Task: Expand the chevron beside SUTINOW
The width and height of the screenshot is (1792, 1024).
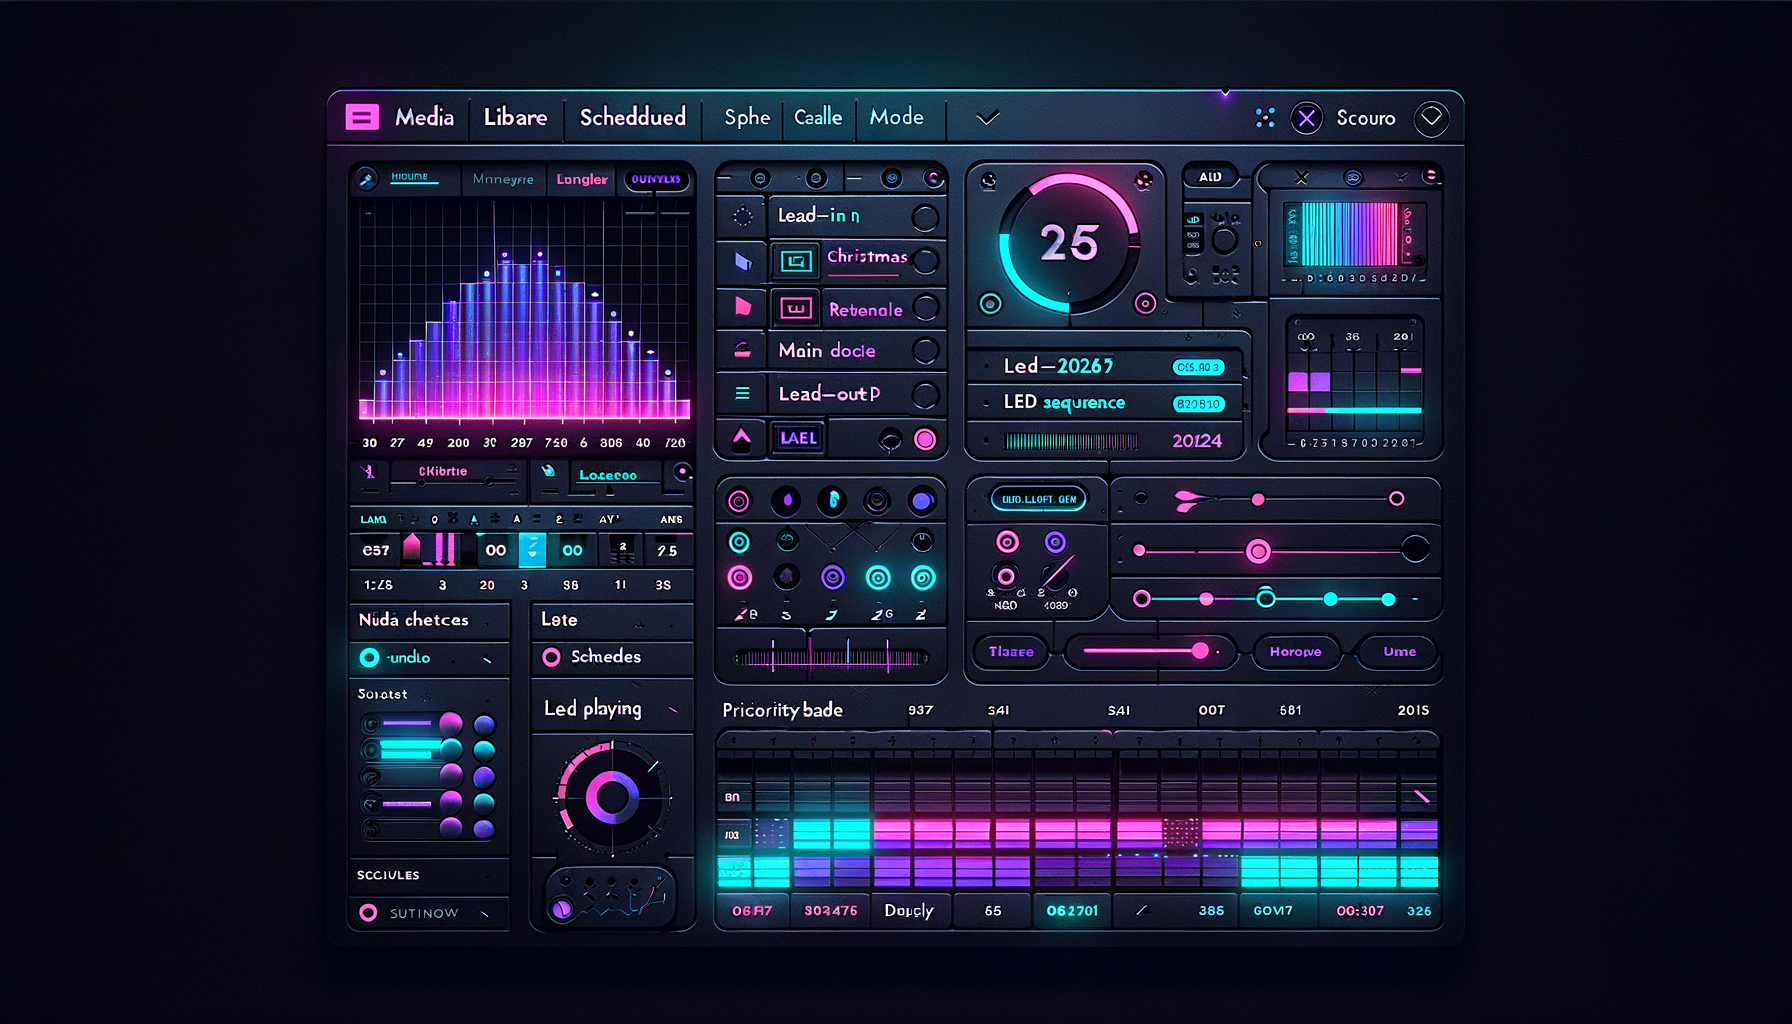Action: (x=483, y=913)
